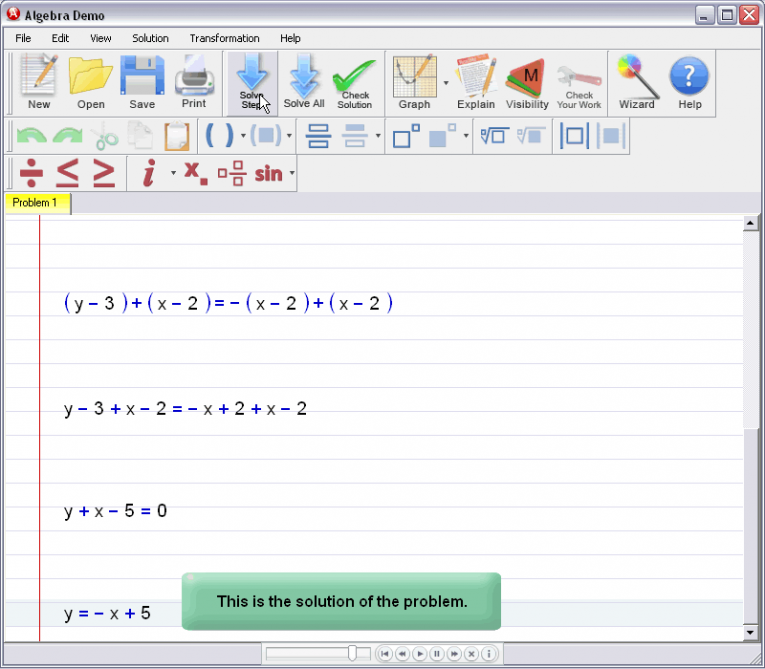The width and height of the screenshot is (765, 669).
Task: Insert the division sign symbol
Action: [x=31, y=173]
